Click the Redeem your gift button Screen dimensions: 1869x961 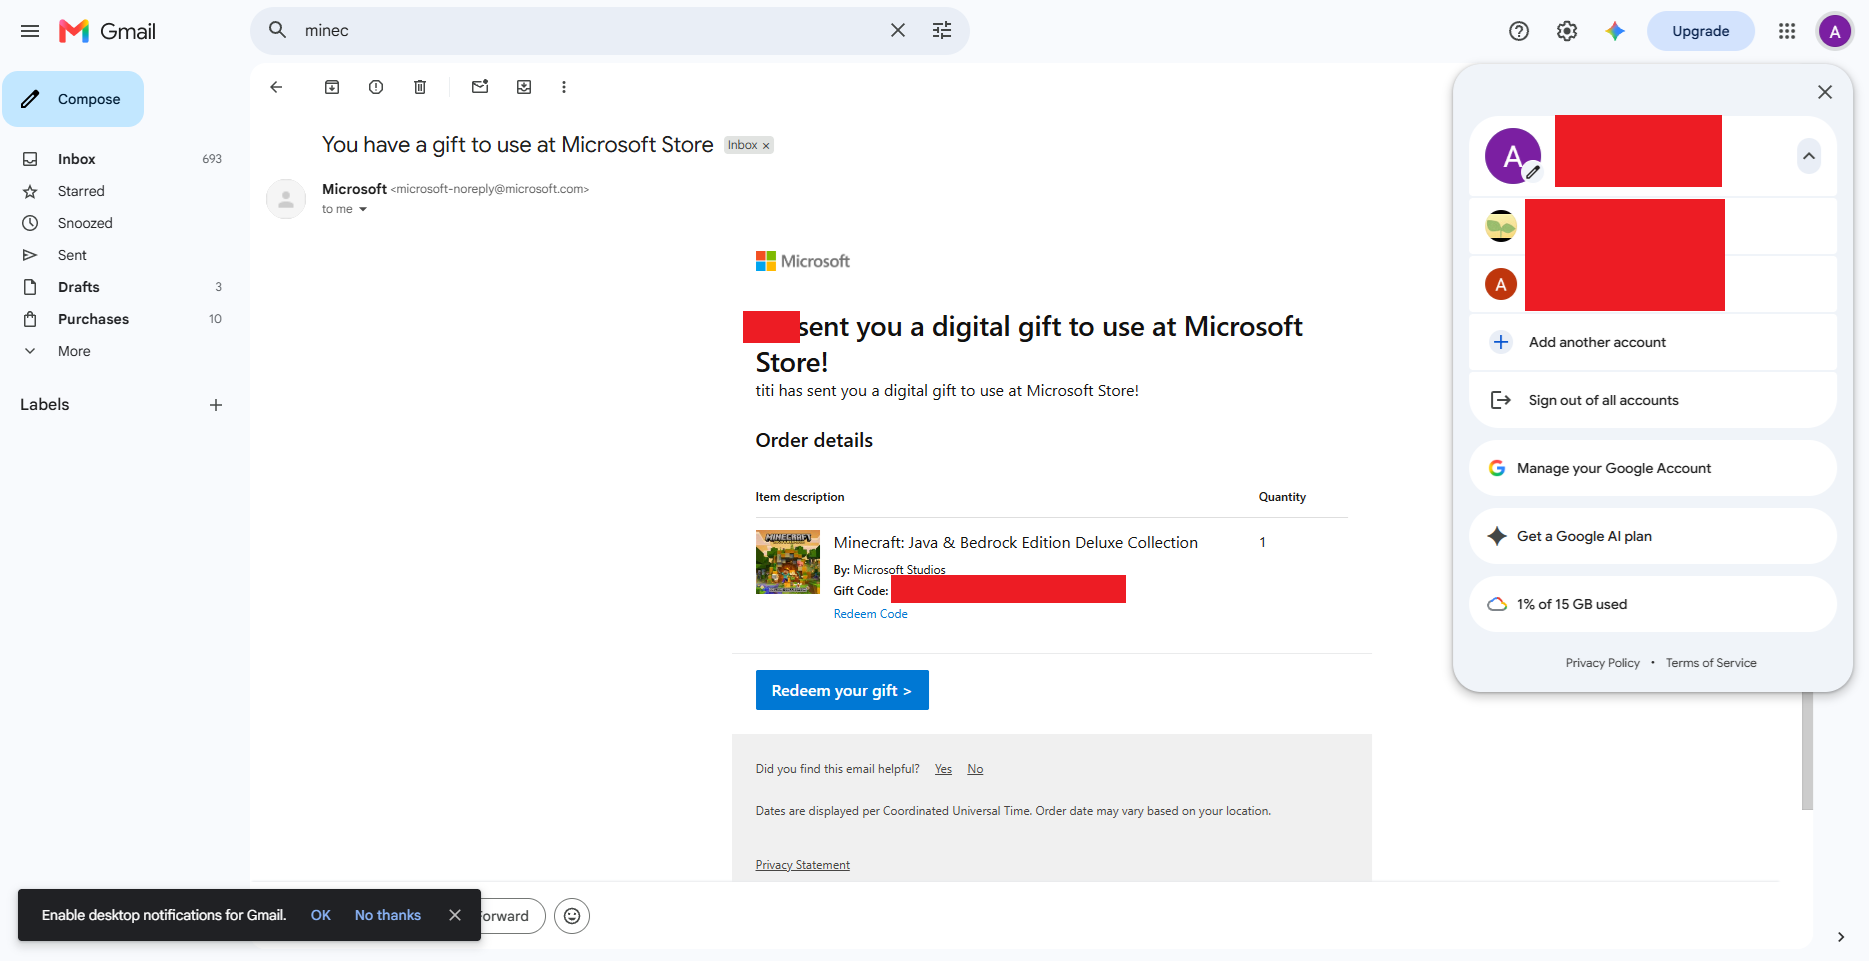[x=842, y=690]
